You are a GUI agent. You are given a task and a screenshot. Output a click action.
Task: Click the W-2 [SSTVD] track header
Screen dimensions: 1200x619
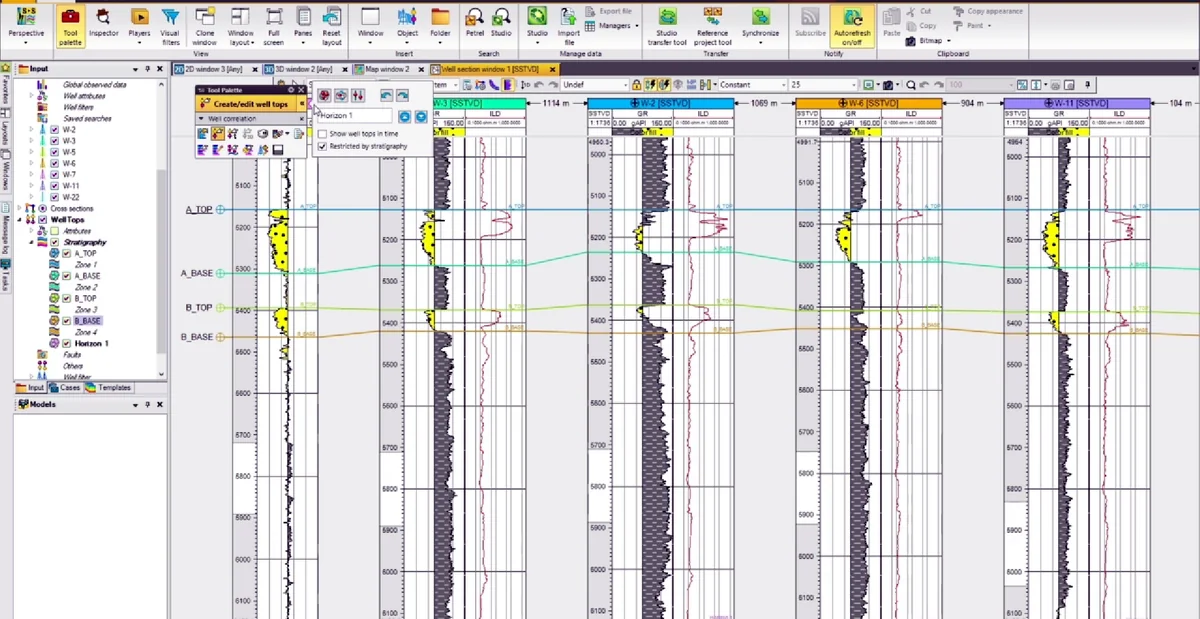[661, 103]
